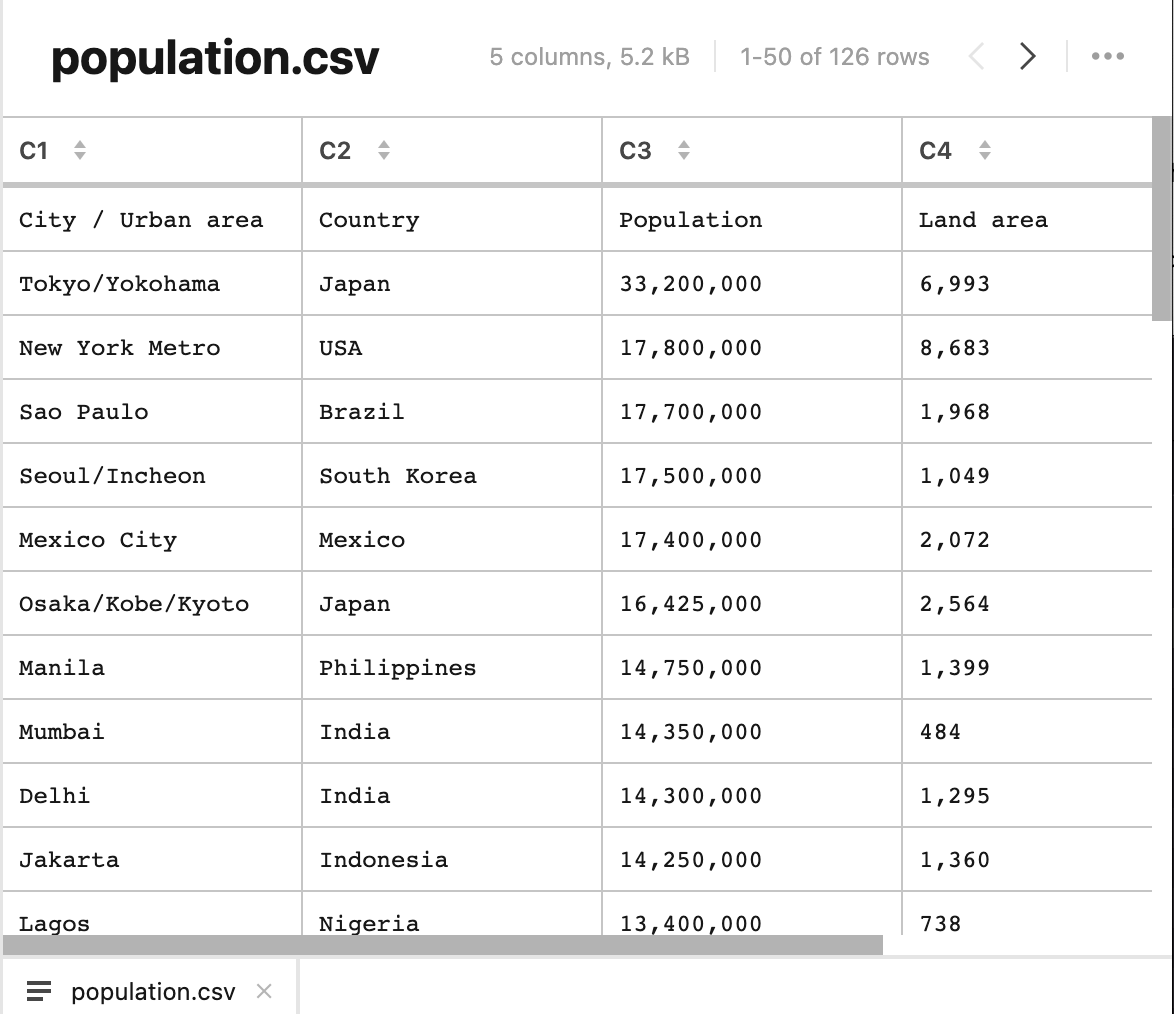
Task: Click the Land area header cell
Action: point(983,220)
